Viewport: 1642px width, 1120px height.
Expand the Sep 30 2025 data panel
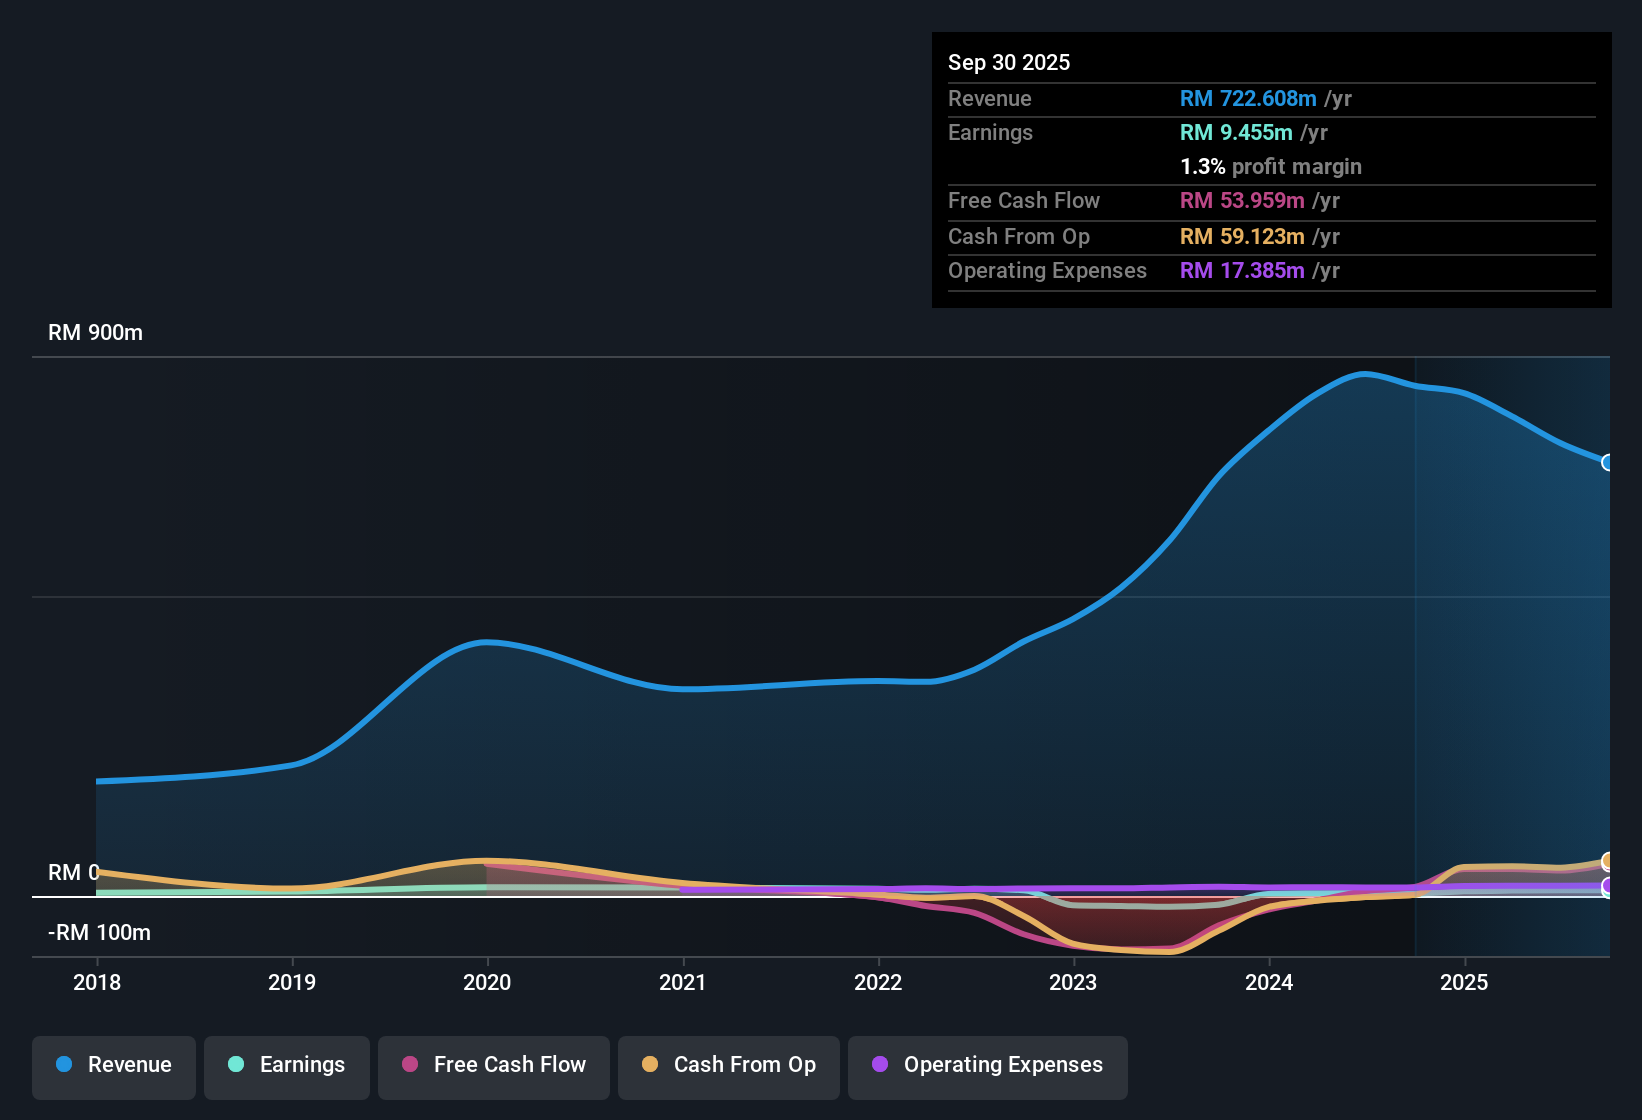(x=1009, y=62)
